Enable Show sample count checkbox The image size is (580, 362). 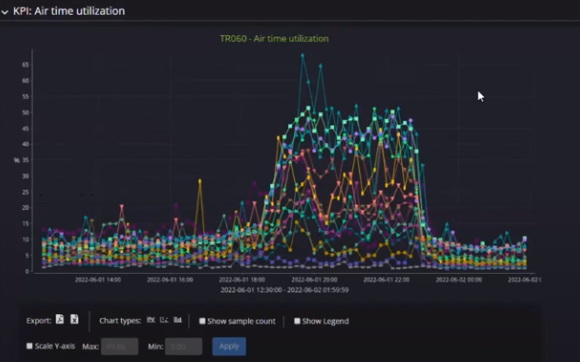pyautogui.click(x=202, y=321)
